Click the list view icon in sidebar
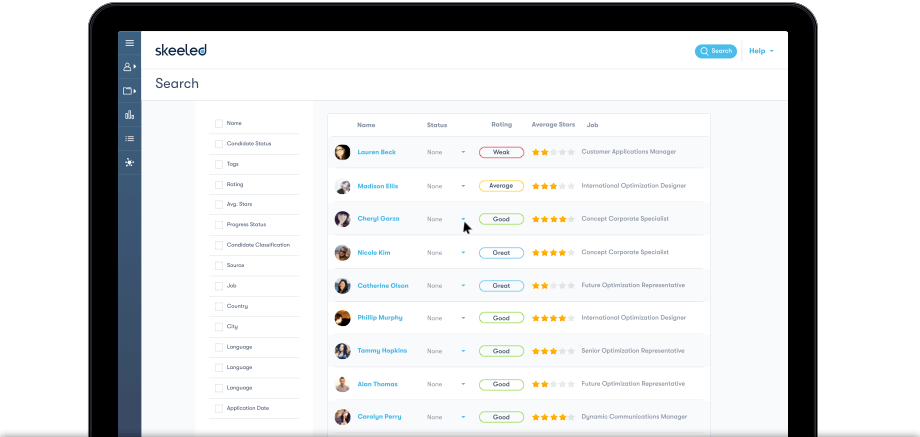The height and width of the screenshot is (437, 920). (129, 139)
